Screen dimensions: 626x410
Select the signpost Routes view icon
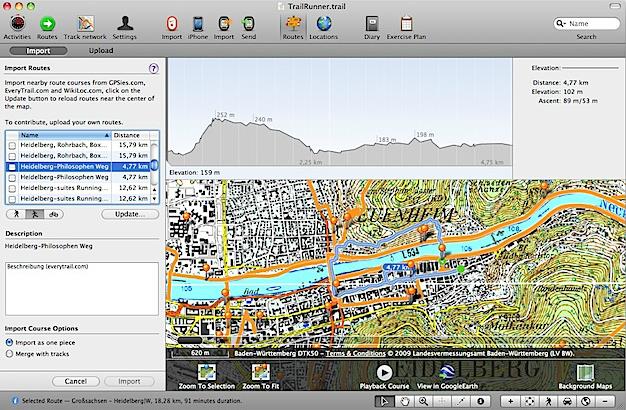tap(293, 24)
